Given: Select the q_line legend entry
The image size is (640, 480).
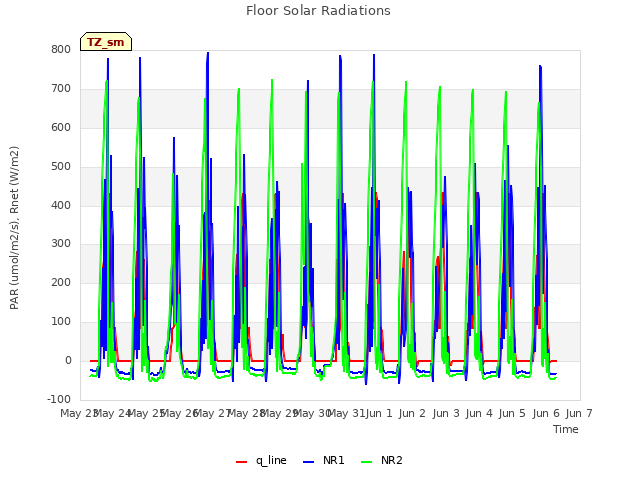Looking at the screenshot, I should pyautogui.click(x=261, y=460).
